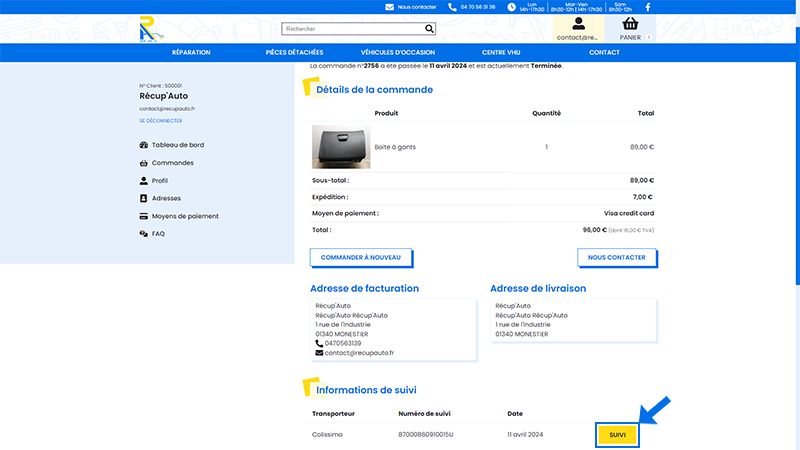Click the Visa credit card text

629,213
